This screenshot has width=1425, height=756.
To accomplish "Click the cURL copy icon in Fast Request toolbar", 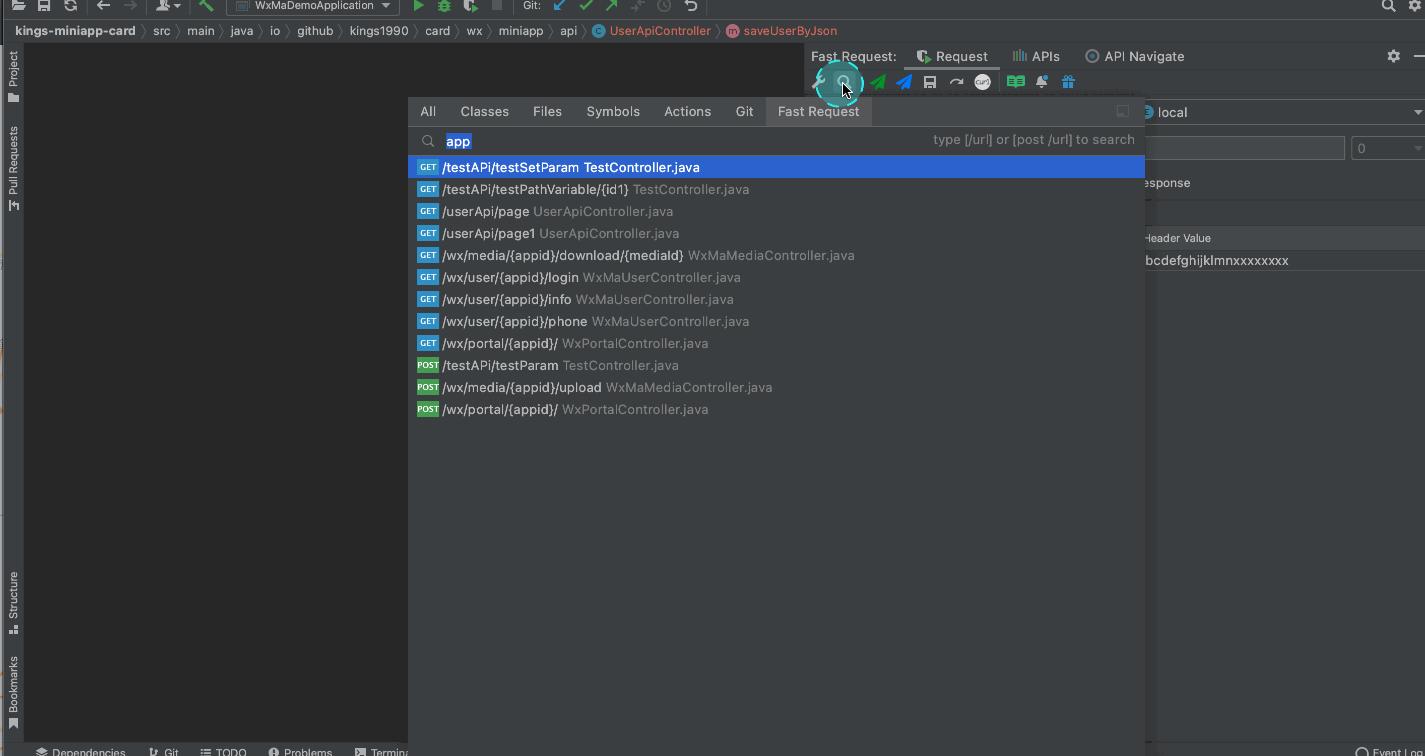I will (x=982, y=82).
